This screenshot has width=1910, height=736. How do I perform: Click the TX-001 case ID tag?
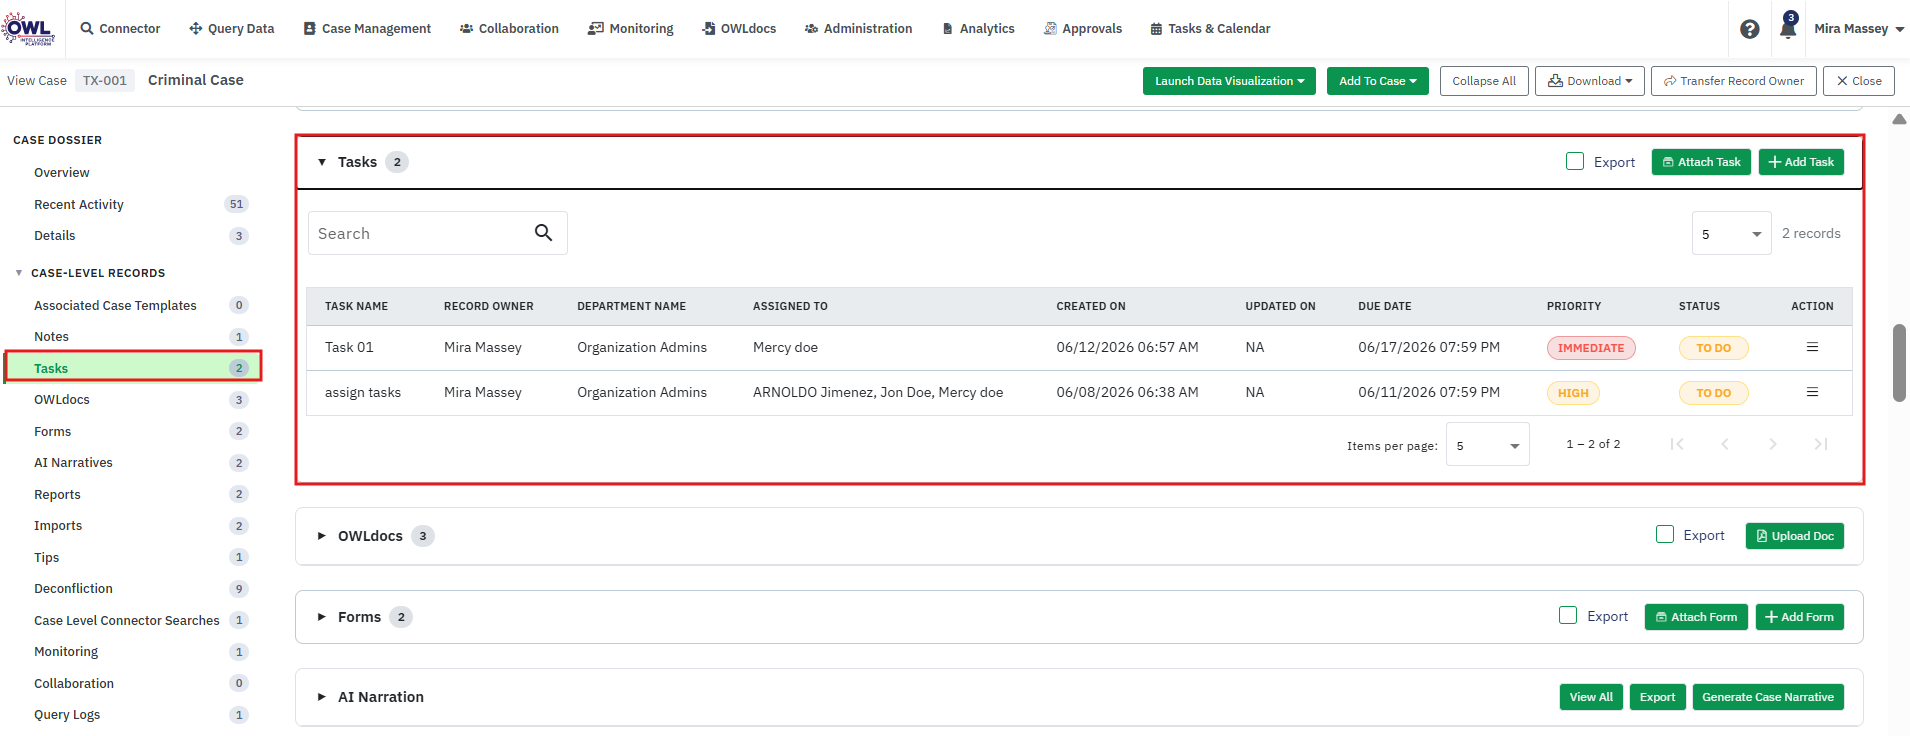tap(105, 81)
